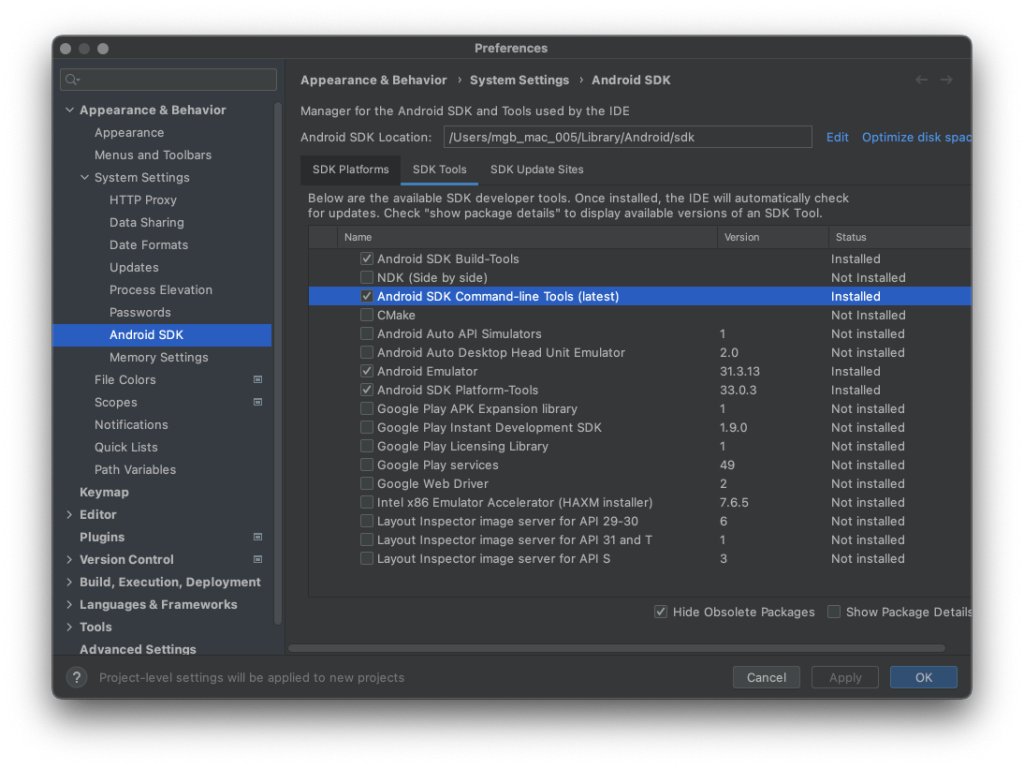Check Android Auto API Simulators checkbox
1024x768 pixels.
coord(366,334)
